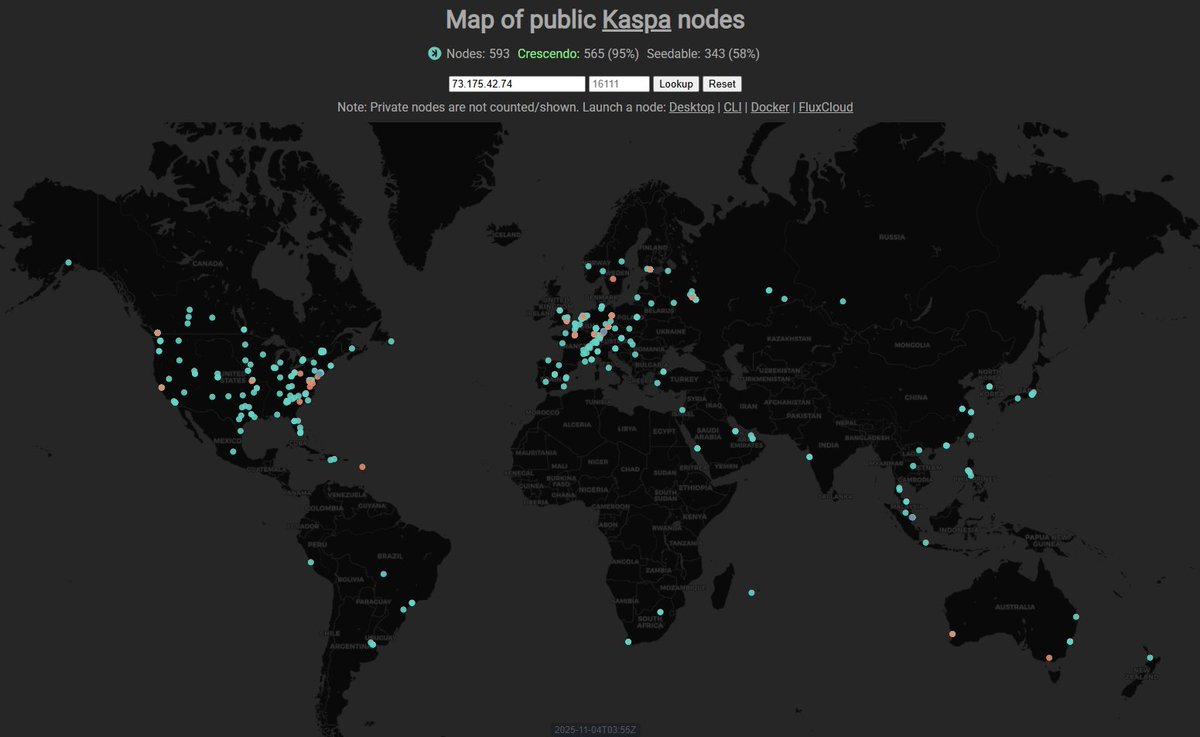Select the node dot in Alaska

(69, 263)
